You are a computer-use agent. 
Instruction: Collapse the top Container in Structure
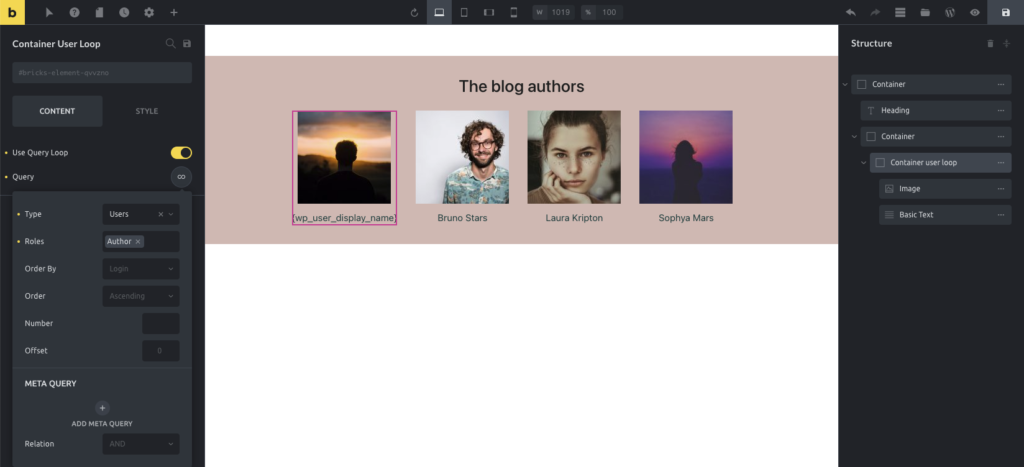[x=845, y=85]
